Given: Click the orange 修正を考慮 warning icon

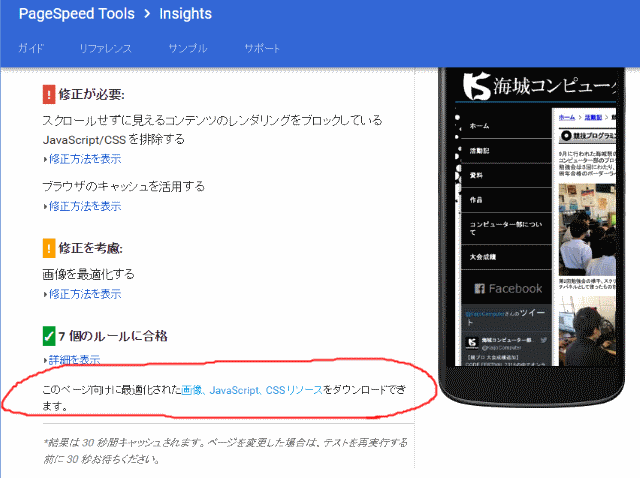Looking at the screenshot, I should (49, 248).
